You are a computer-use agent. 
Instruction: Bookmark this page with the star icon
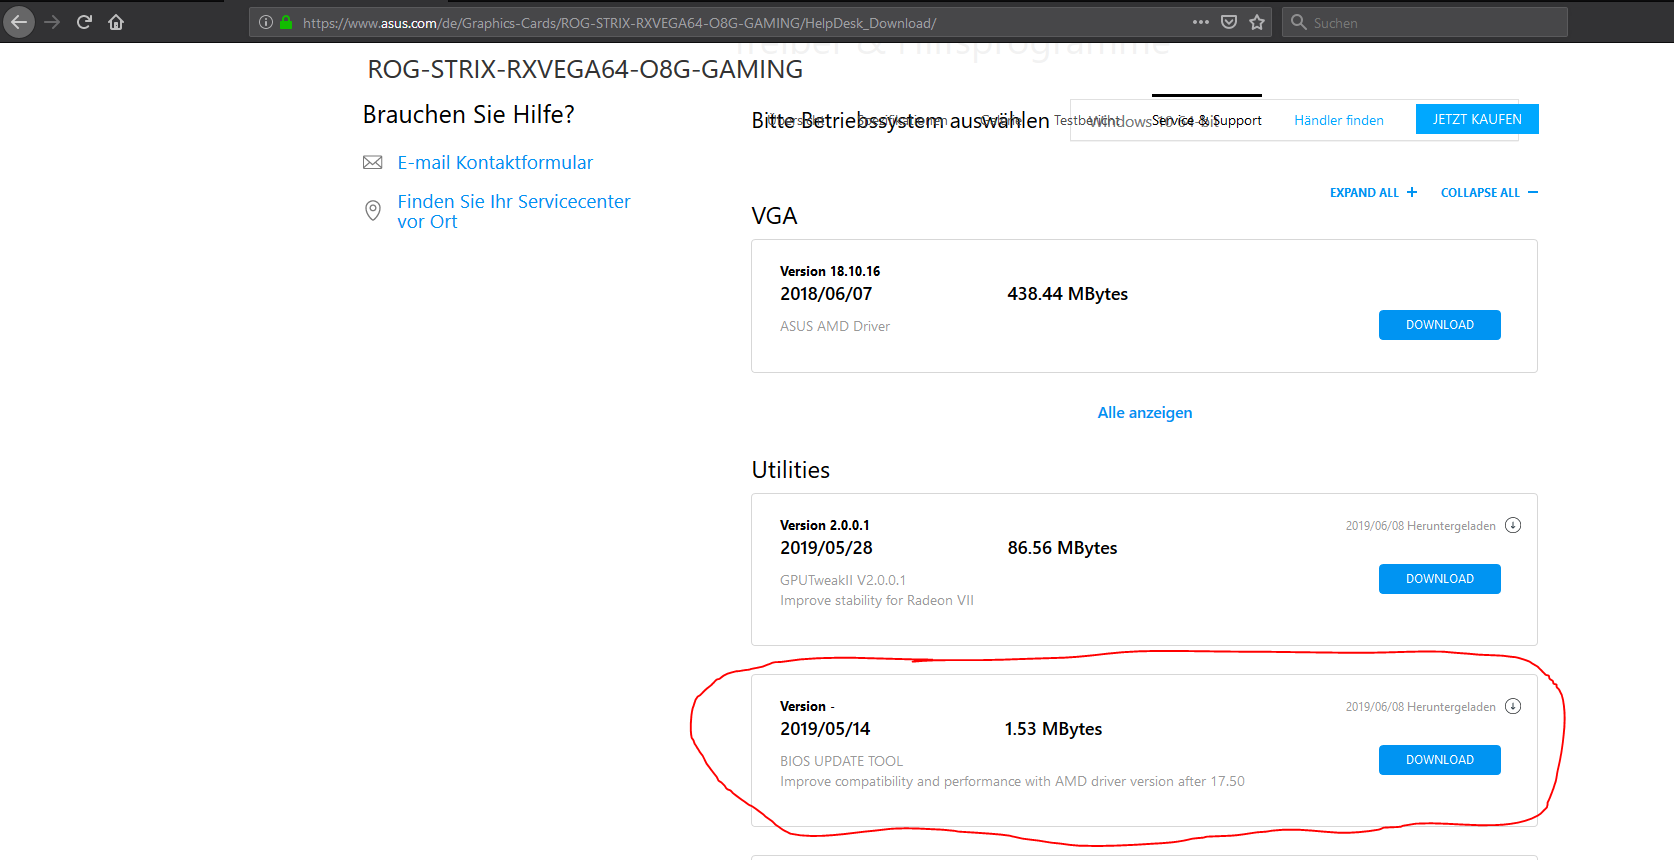click(1257, 22)
